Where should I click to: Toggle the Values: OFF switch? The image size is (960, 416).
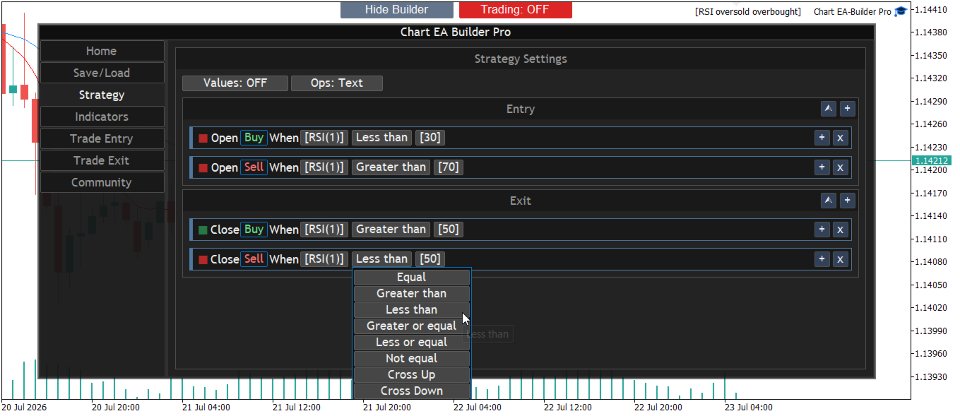pos(235,83)
